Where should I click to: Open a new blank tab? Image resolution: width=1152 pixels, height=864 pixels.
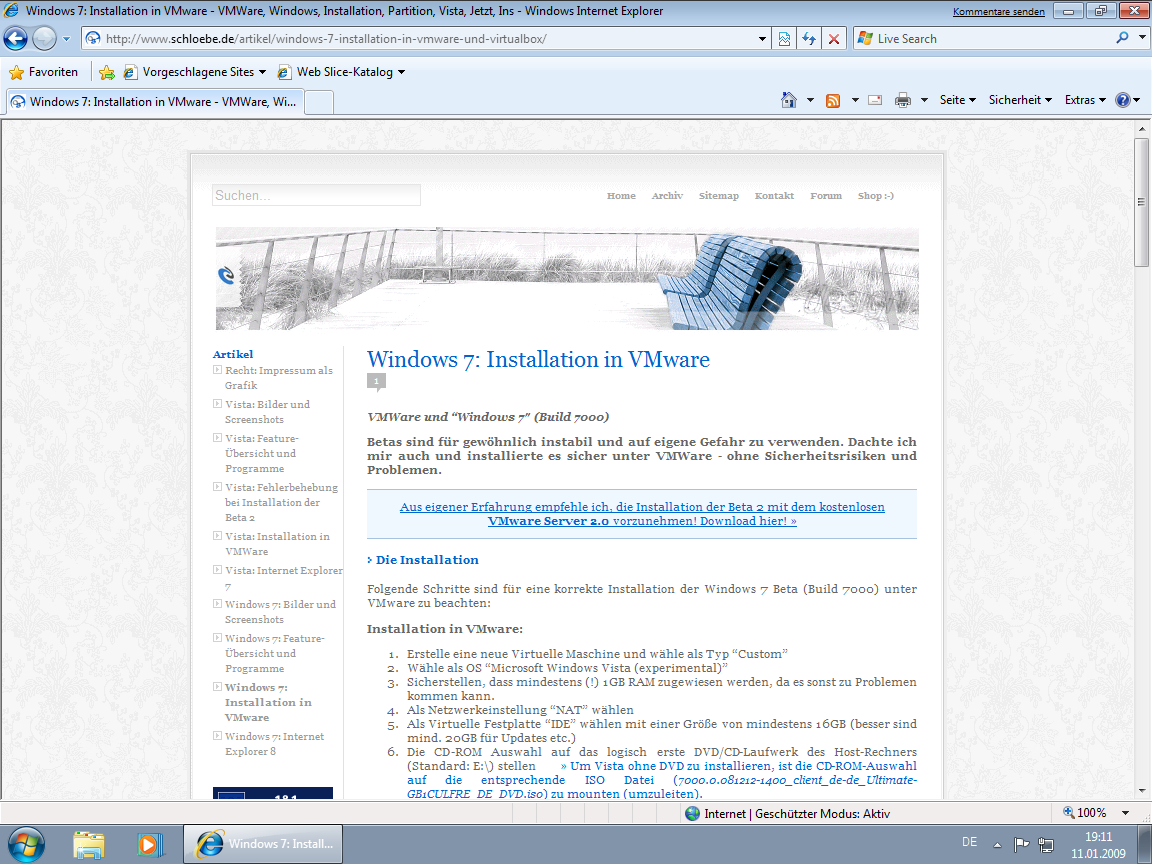tap(318, 102)
